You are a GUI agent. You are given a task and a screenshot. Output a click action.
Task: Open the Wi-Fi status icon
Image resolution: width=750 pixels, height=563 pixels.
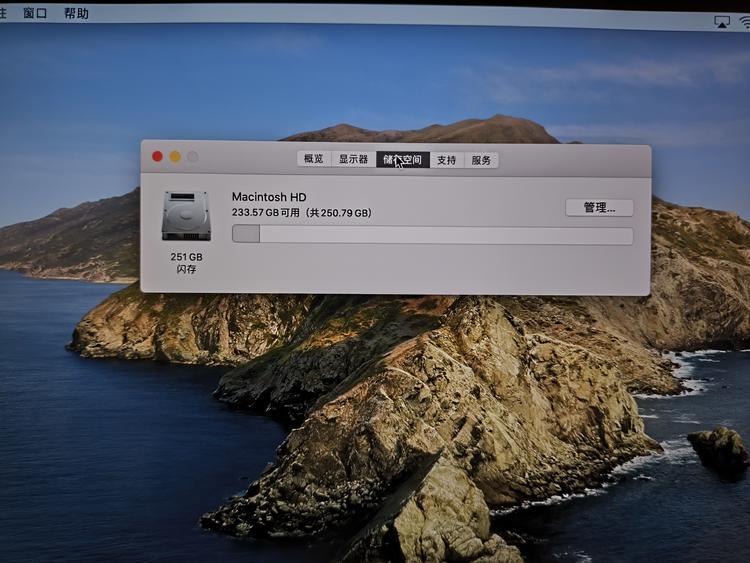tap(744, 21)
